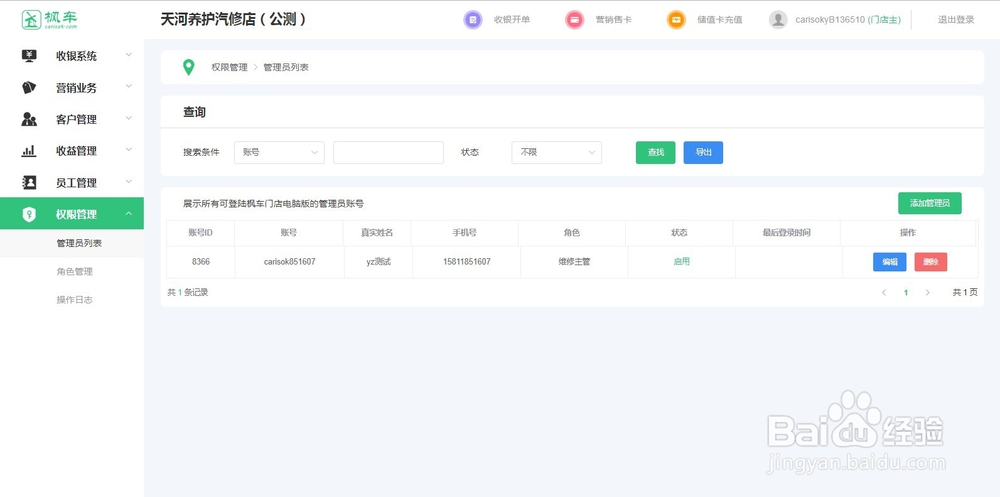Click the 收益管理 bar chart icon

29,151
